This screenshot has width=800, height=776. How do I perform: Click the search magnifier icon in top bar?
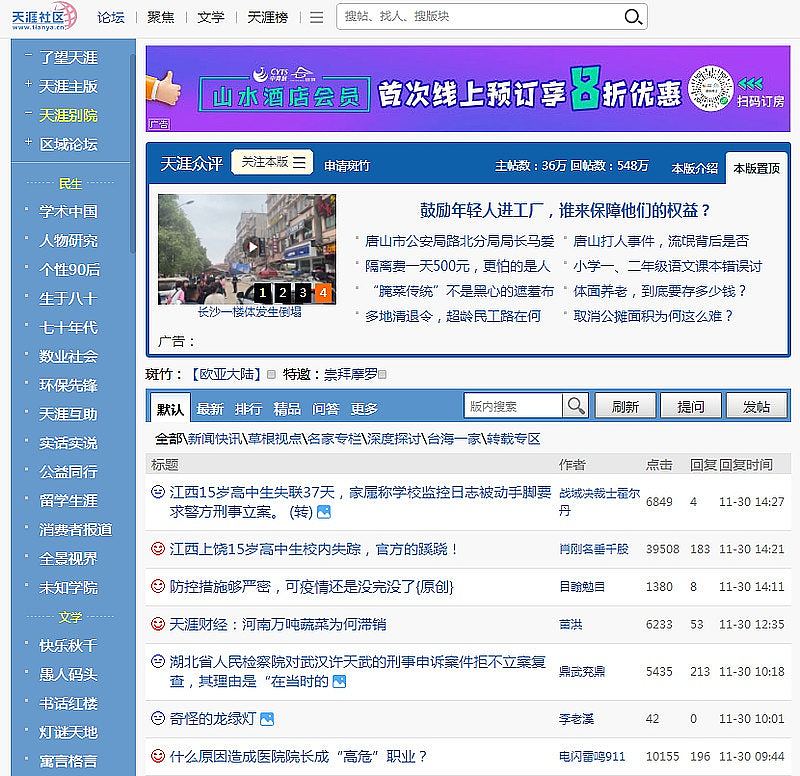633,17
